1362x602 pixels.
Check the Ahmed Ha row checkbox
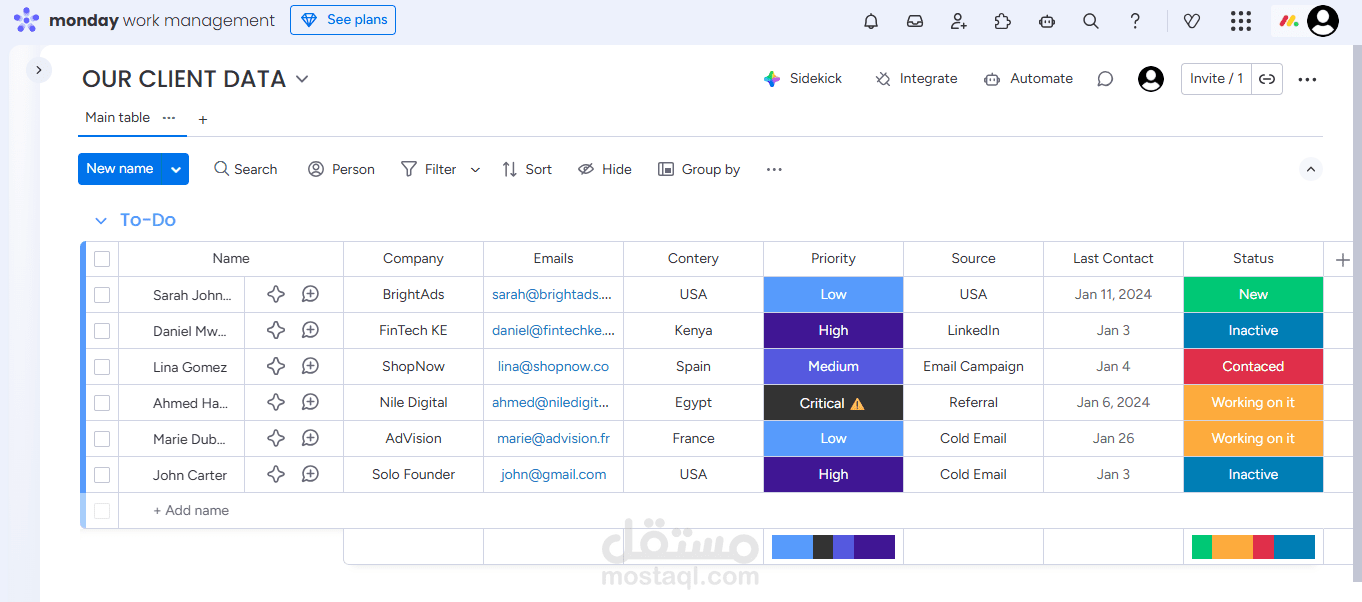[102, 403]
